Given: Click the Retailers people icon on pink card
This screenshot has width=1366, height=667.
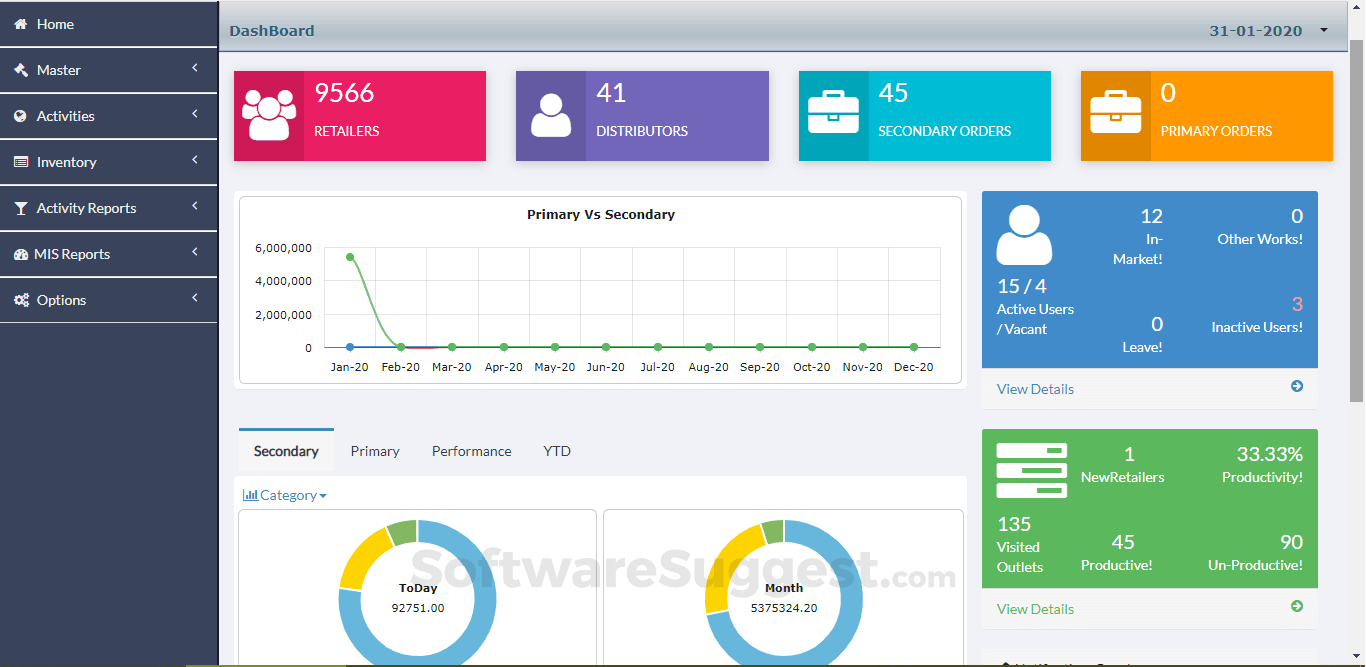Looking at the screenshot, I should click(270, 112).
